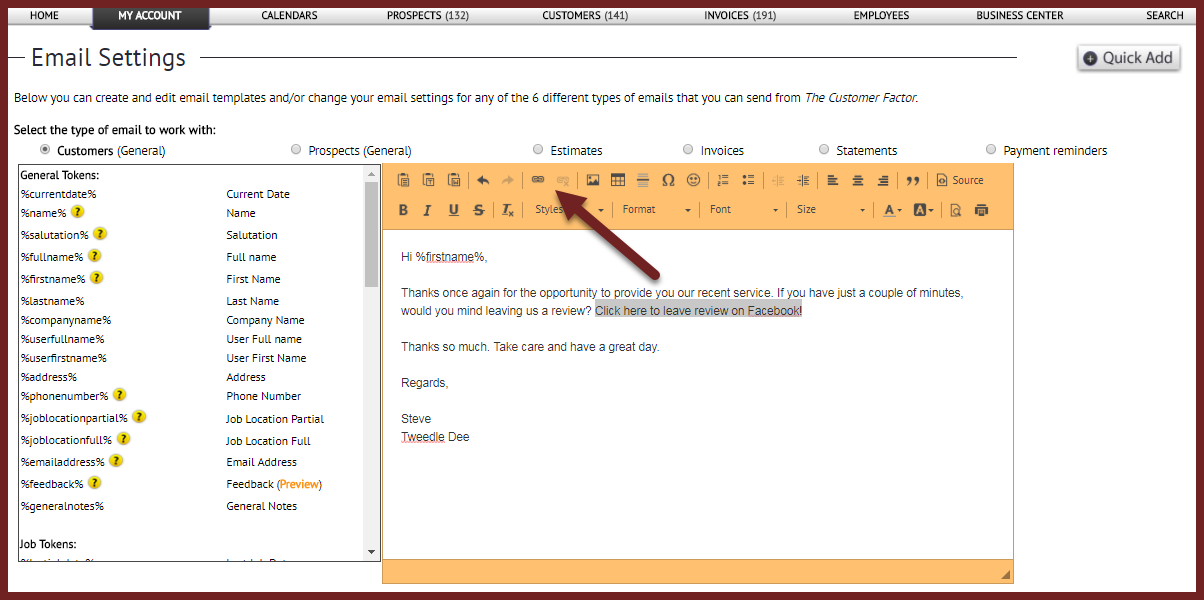Open the text color picker
The image size is (1204, 600).
893,210
